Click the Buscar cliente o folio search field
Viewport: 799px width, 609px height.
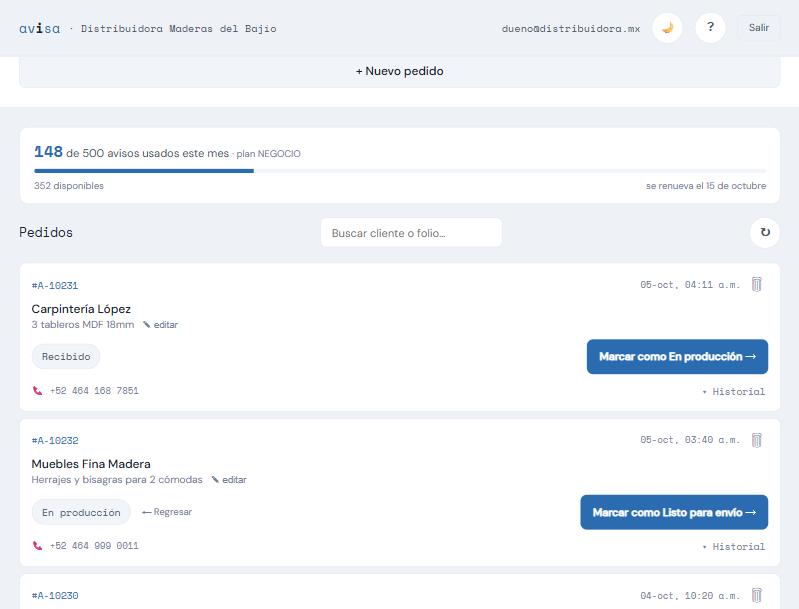click(411, 233)
